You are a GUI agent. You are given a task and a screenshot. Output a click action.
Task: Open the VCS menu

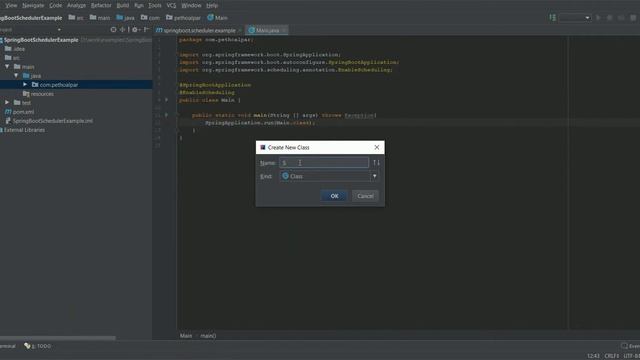point(171,5)
